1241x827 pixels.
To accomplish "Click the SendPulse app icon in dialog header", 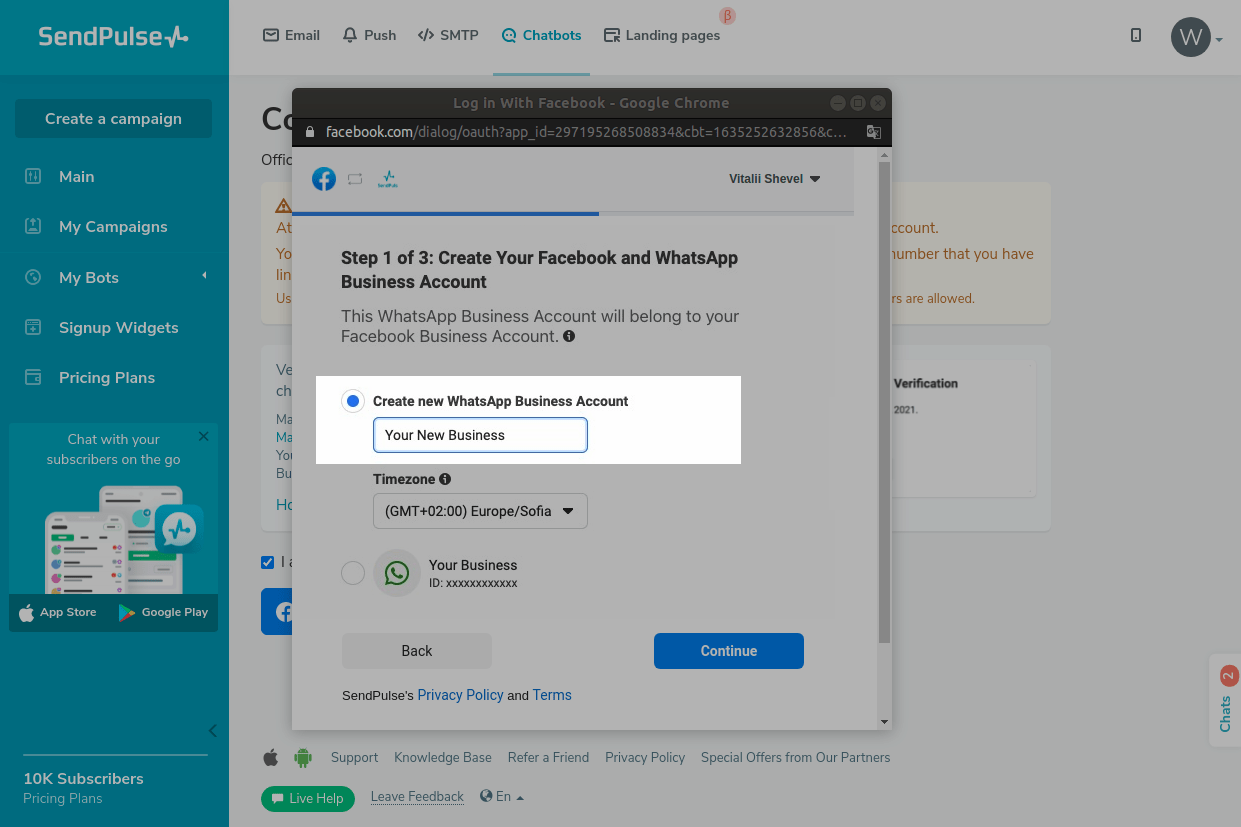I will [x=388, y=179].
